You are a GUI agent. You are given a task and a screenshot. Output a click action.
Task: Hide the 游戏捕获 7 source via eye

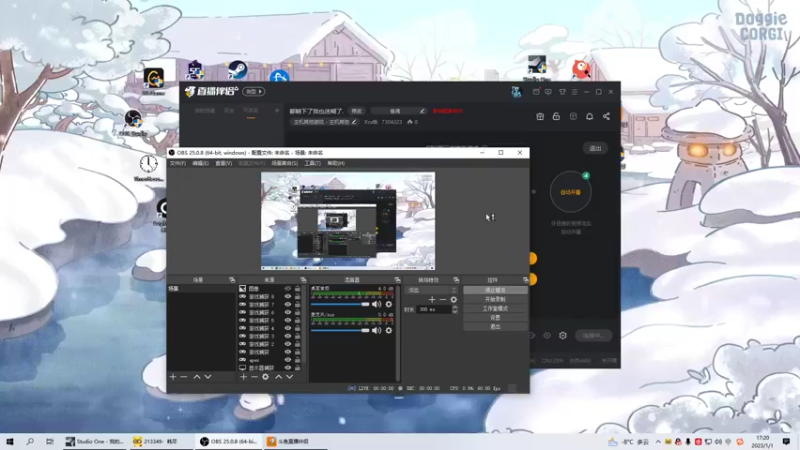[288, 304]
